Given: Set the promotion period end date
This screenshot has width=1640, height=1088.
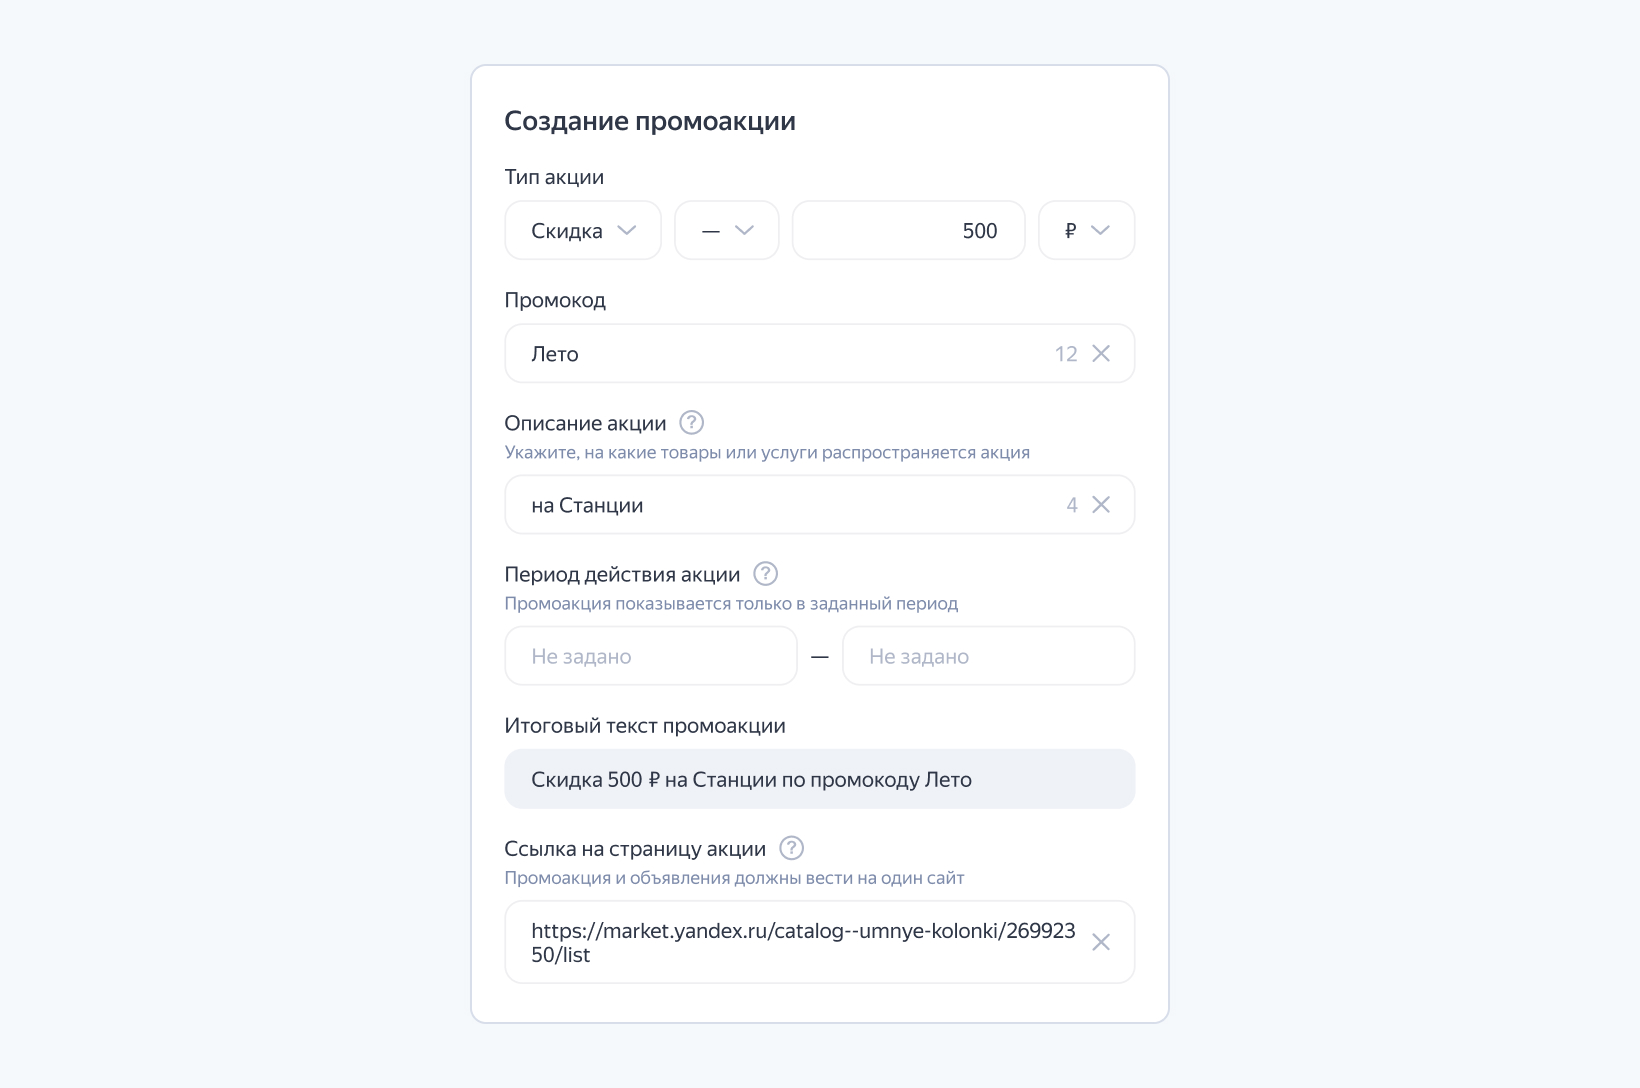Looking at the screenshot, I should 988,656.
